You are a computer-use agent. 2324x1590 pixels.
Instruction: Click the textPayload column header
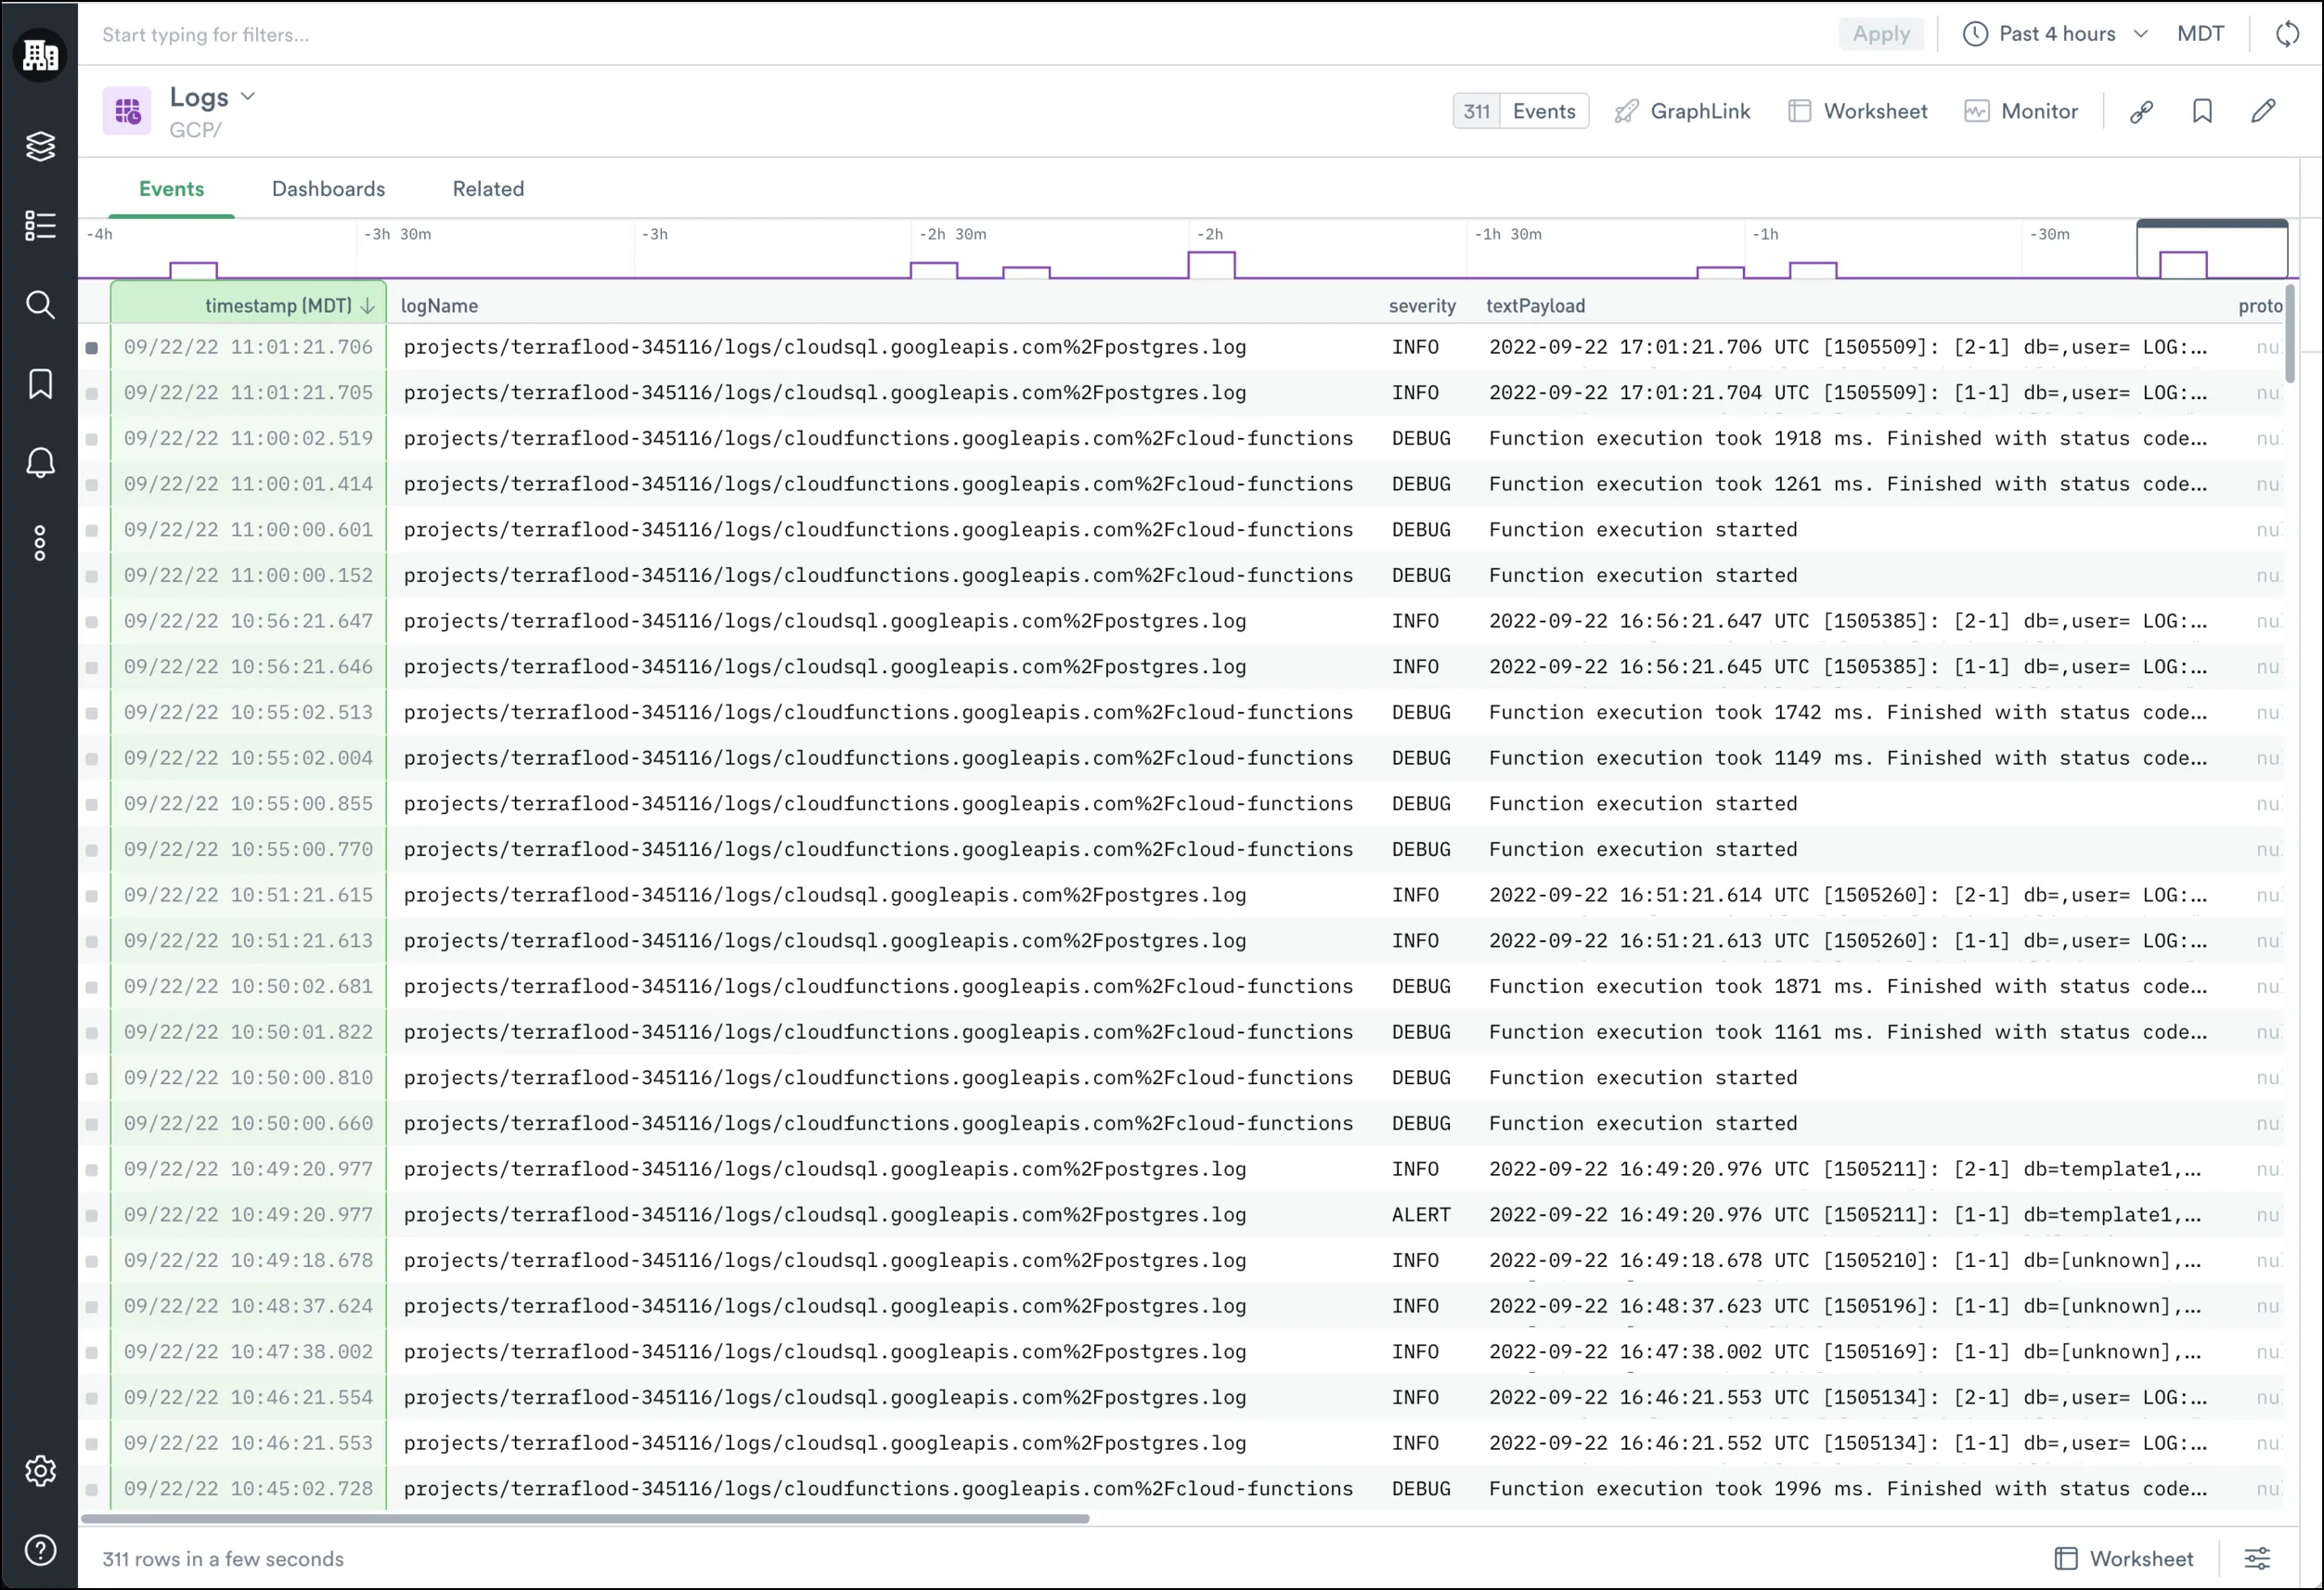tap(1535, 306)
